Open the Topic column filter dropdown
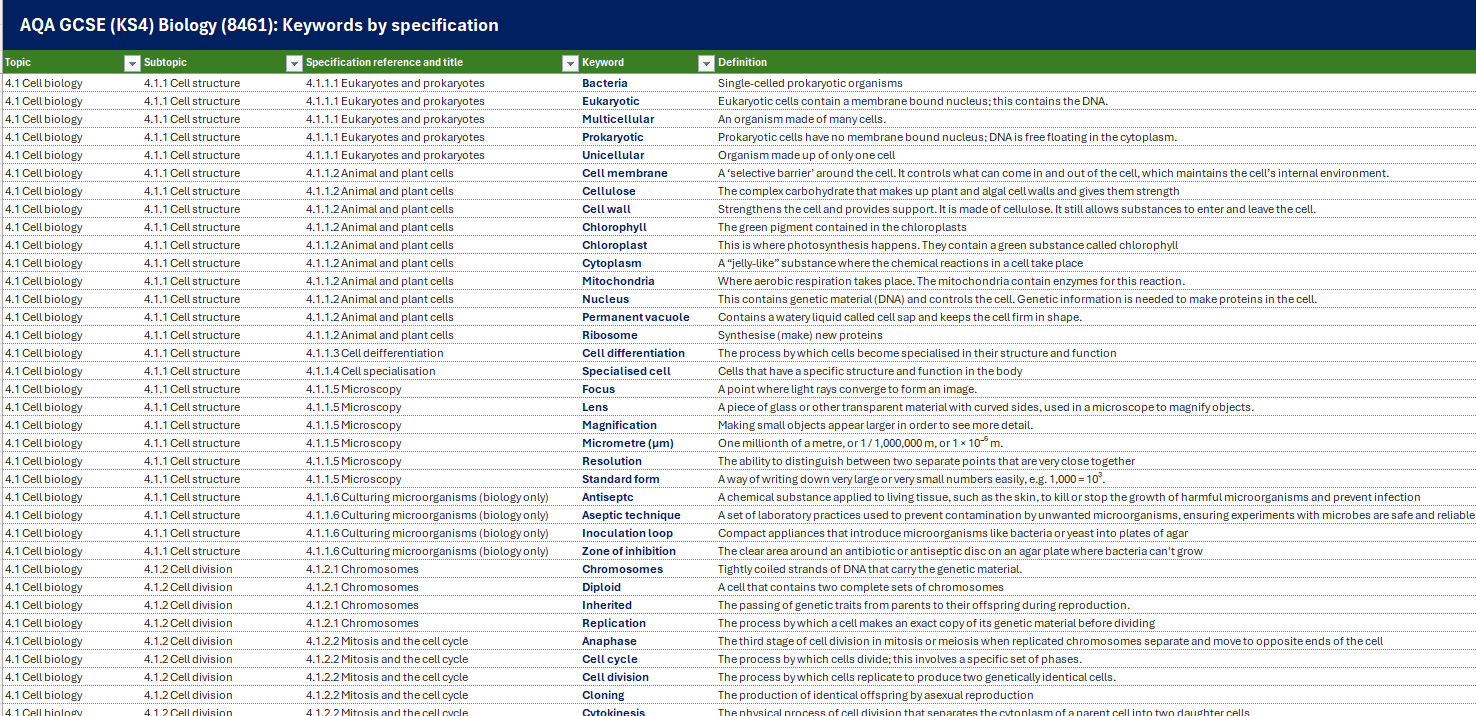1476x716 pixels. pos(131,63)
